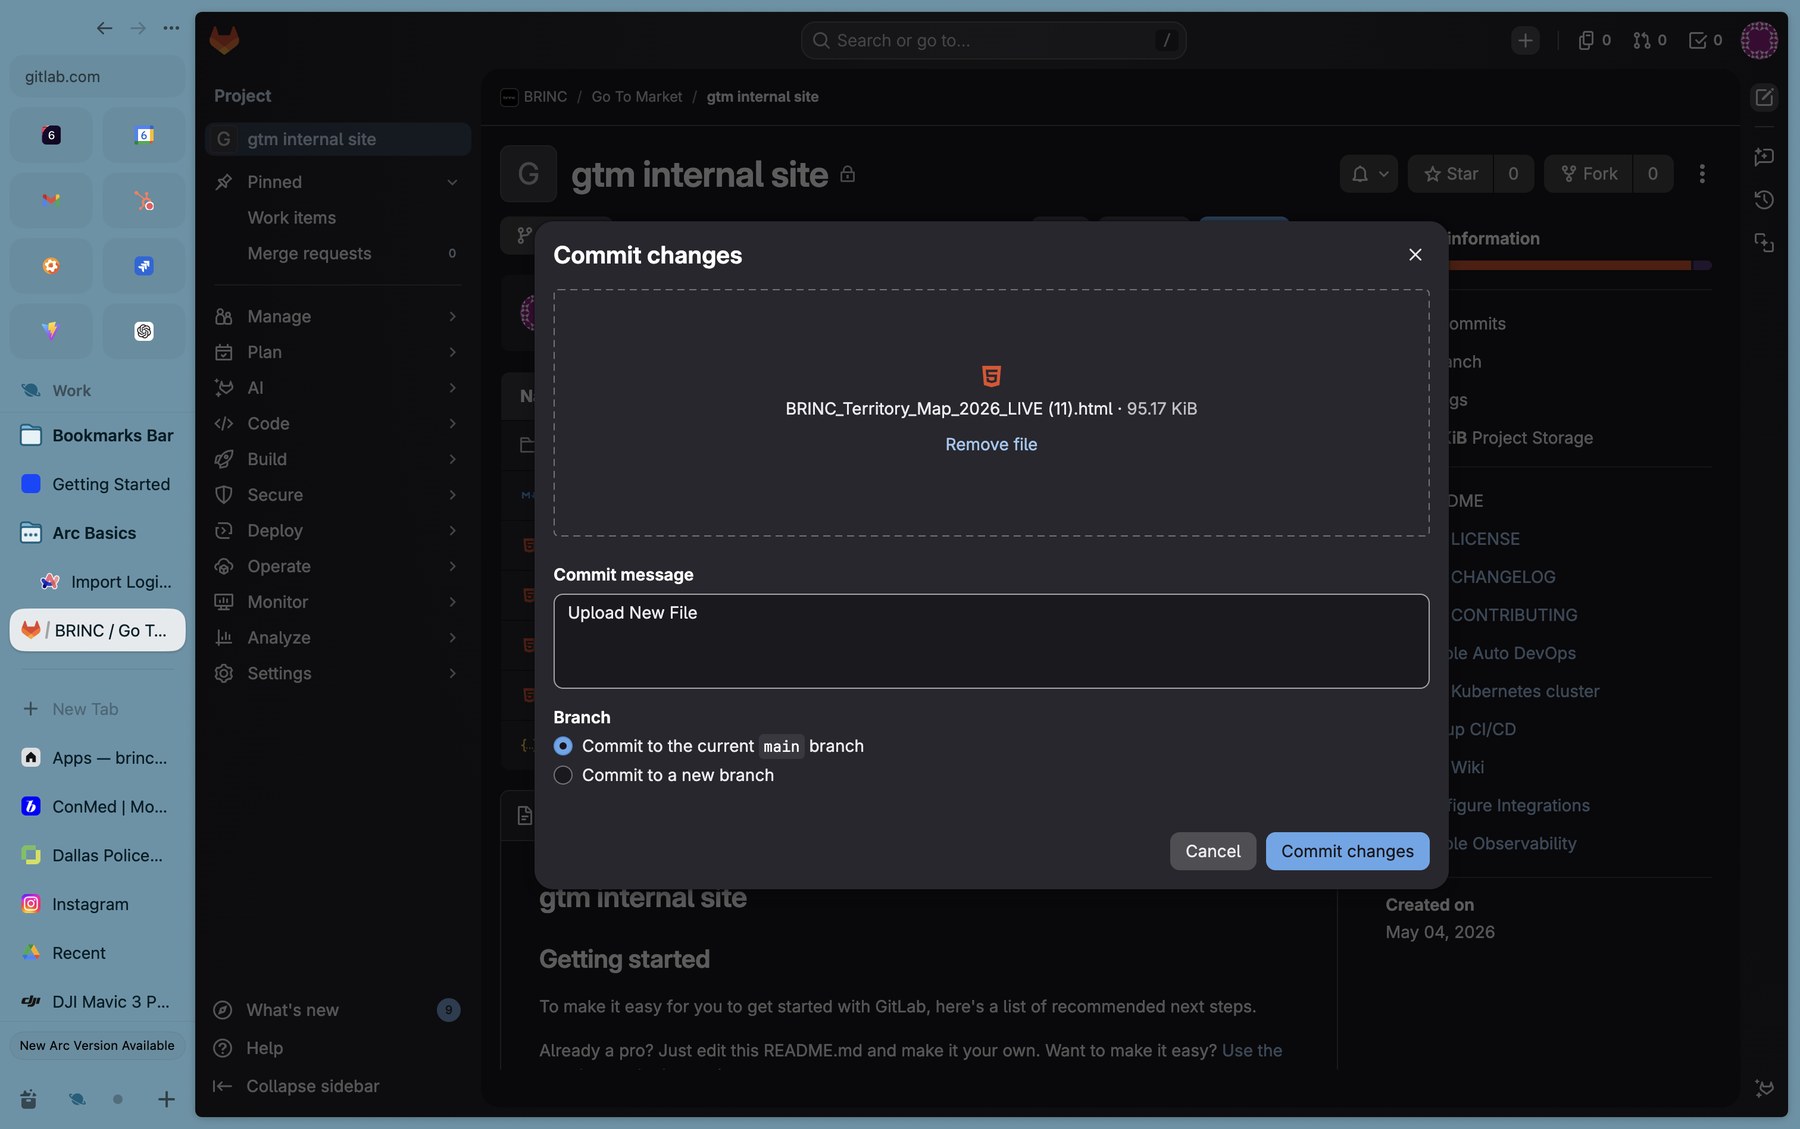This screenshot has height=1129, width=1800.
Task: Expand the Plan menu in sidebar
Action: click(338, 352)
